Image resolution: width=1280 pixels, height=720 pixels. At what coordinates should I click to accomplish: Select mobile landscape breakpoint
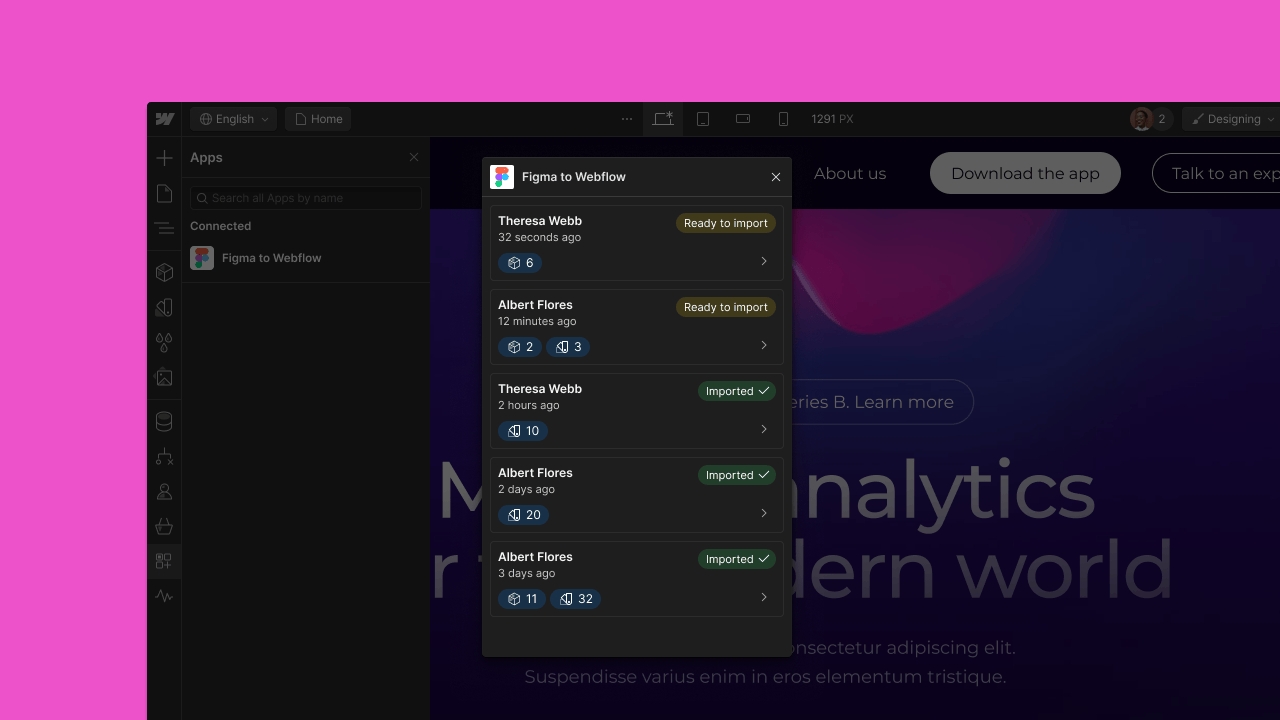[743, 119]
